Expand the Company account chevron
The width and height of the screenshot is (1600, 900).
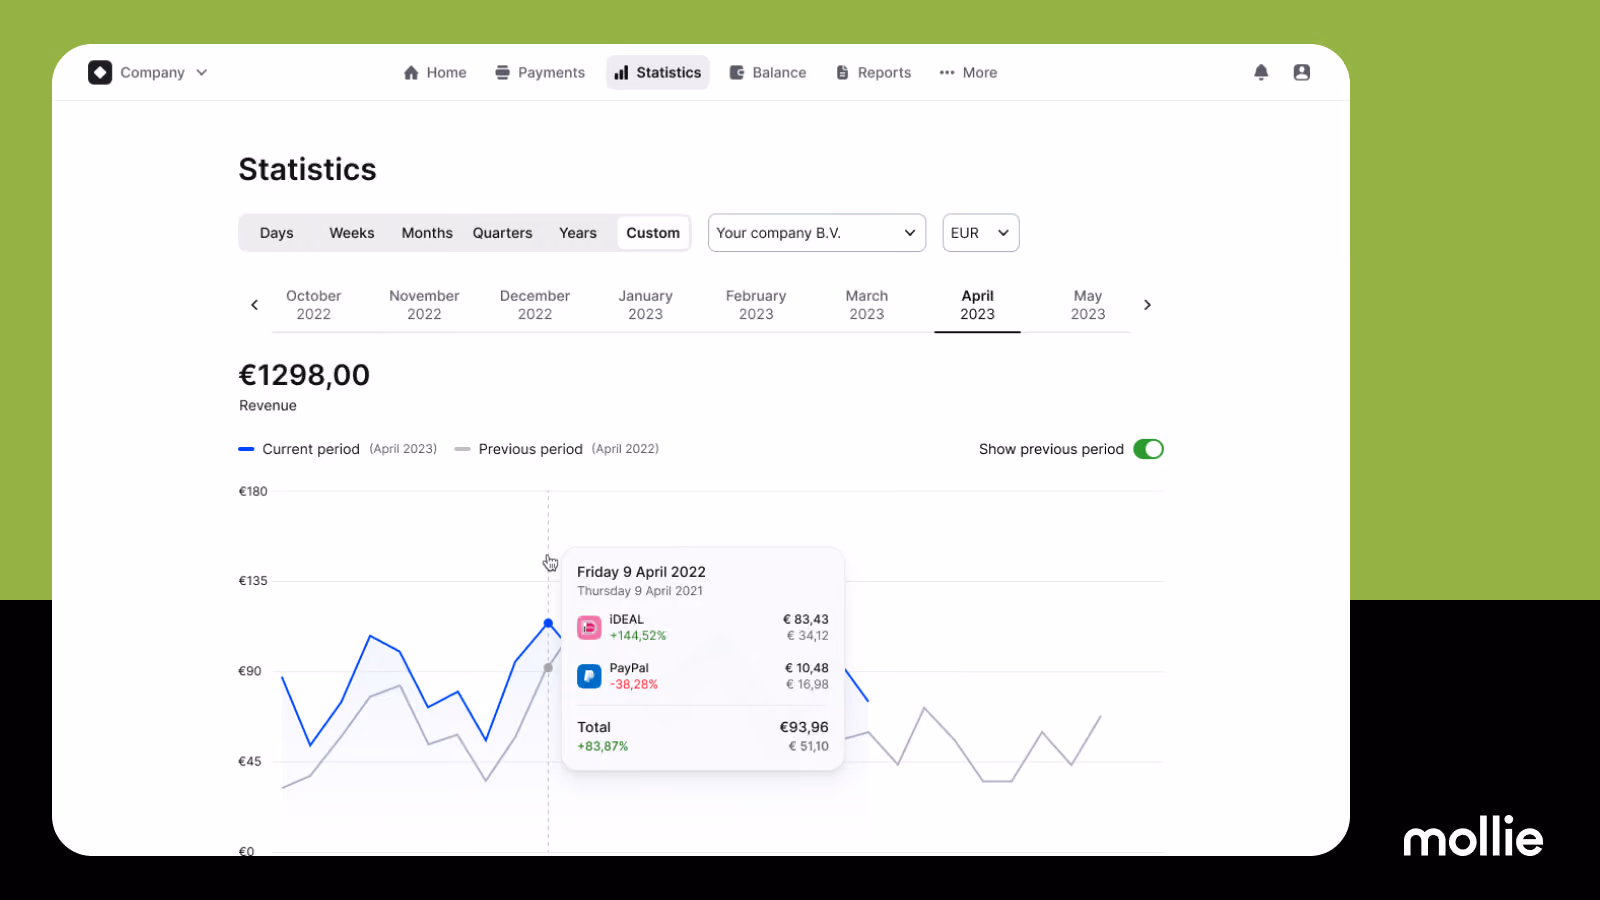202,73
